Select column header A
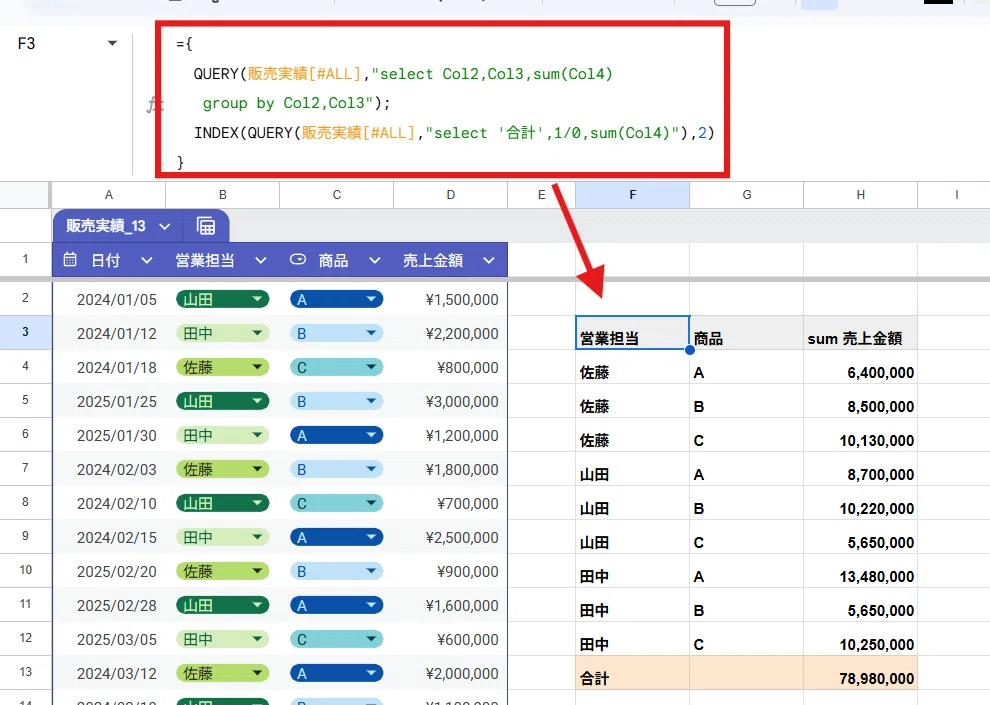This screenshot has height=705, width=990. (109, 195)
